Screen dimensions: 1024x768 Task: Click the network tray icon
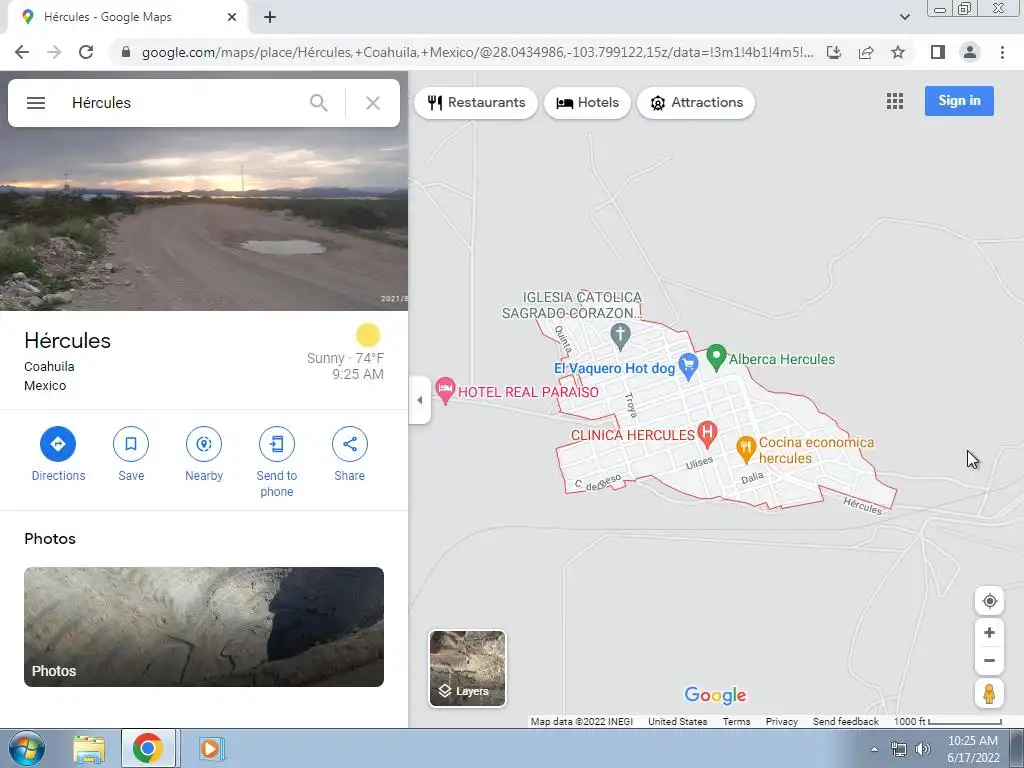[899, 749]
